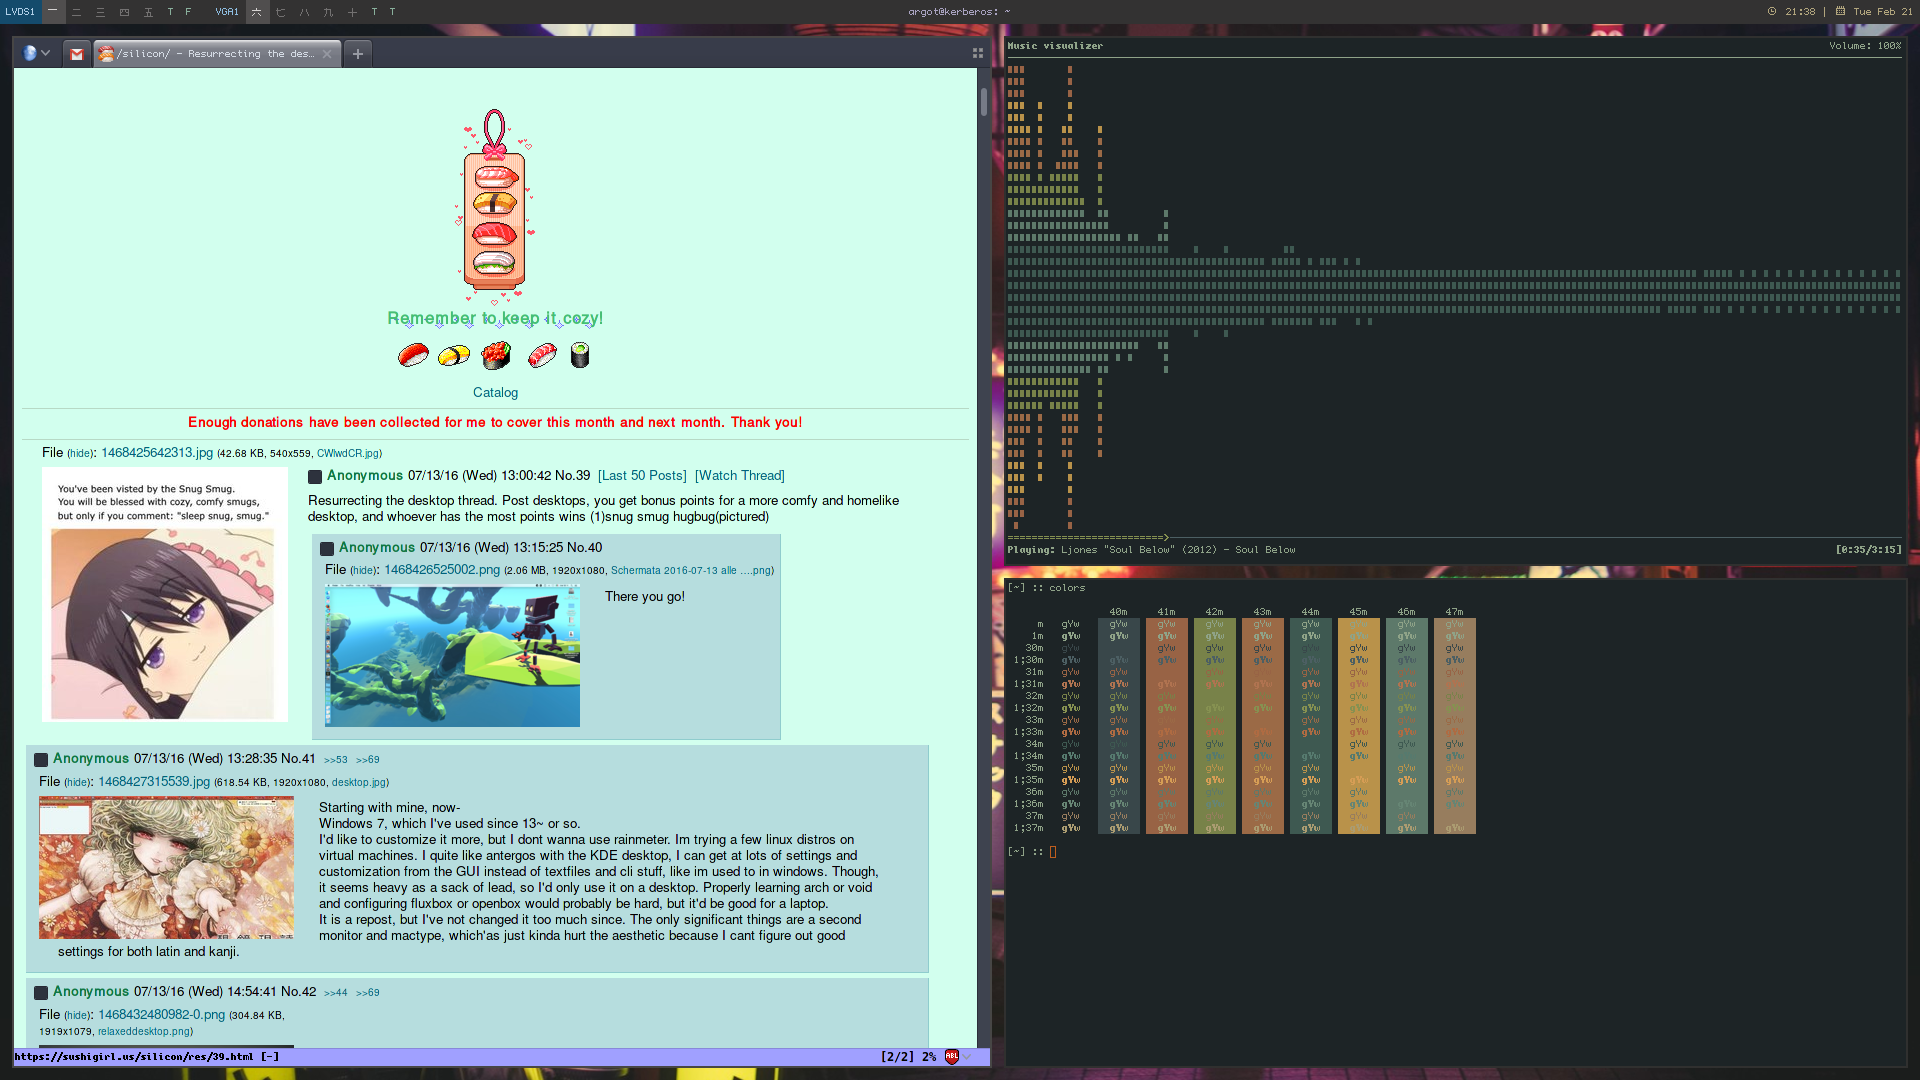
Task: Click the red tuna nigiri sushi icon
Action: click(x=413, y=355)
